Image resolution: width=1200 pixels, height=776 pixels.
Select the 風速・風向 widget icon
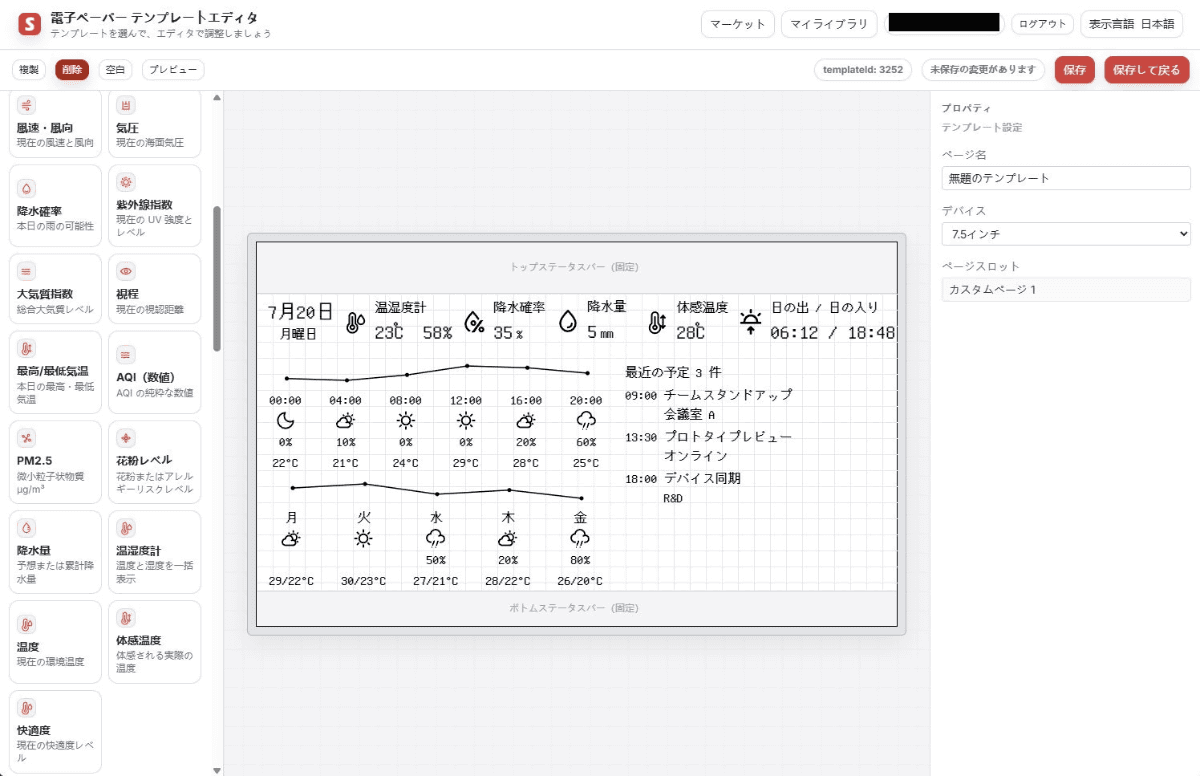pos(27,105)
